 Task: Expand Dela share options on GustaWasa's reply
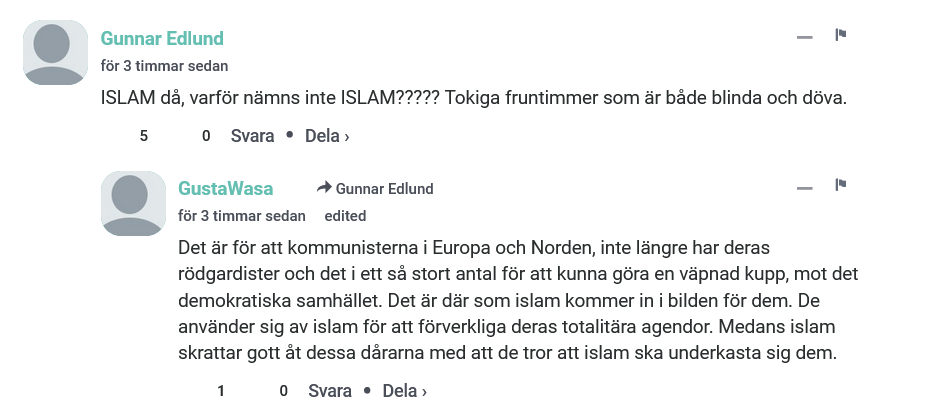[404, 391]
